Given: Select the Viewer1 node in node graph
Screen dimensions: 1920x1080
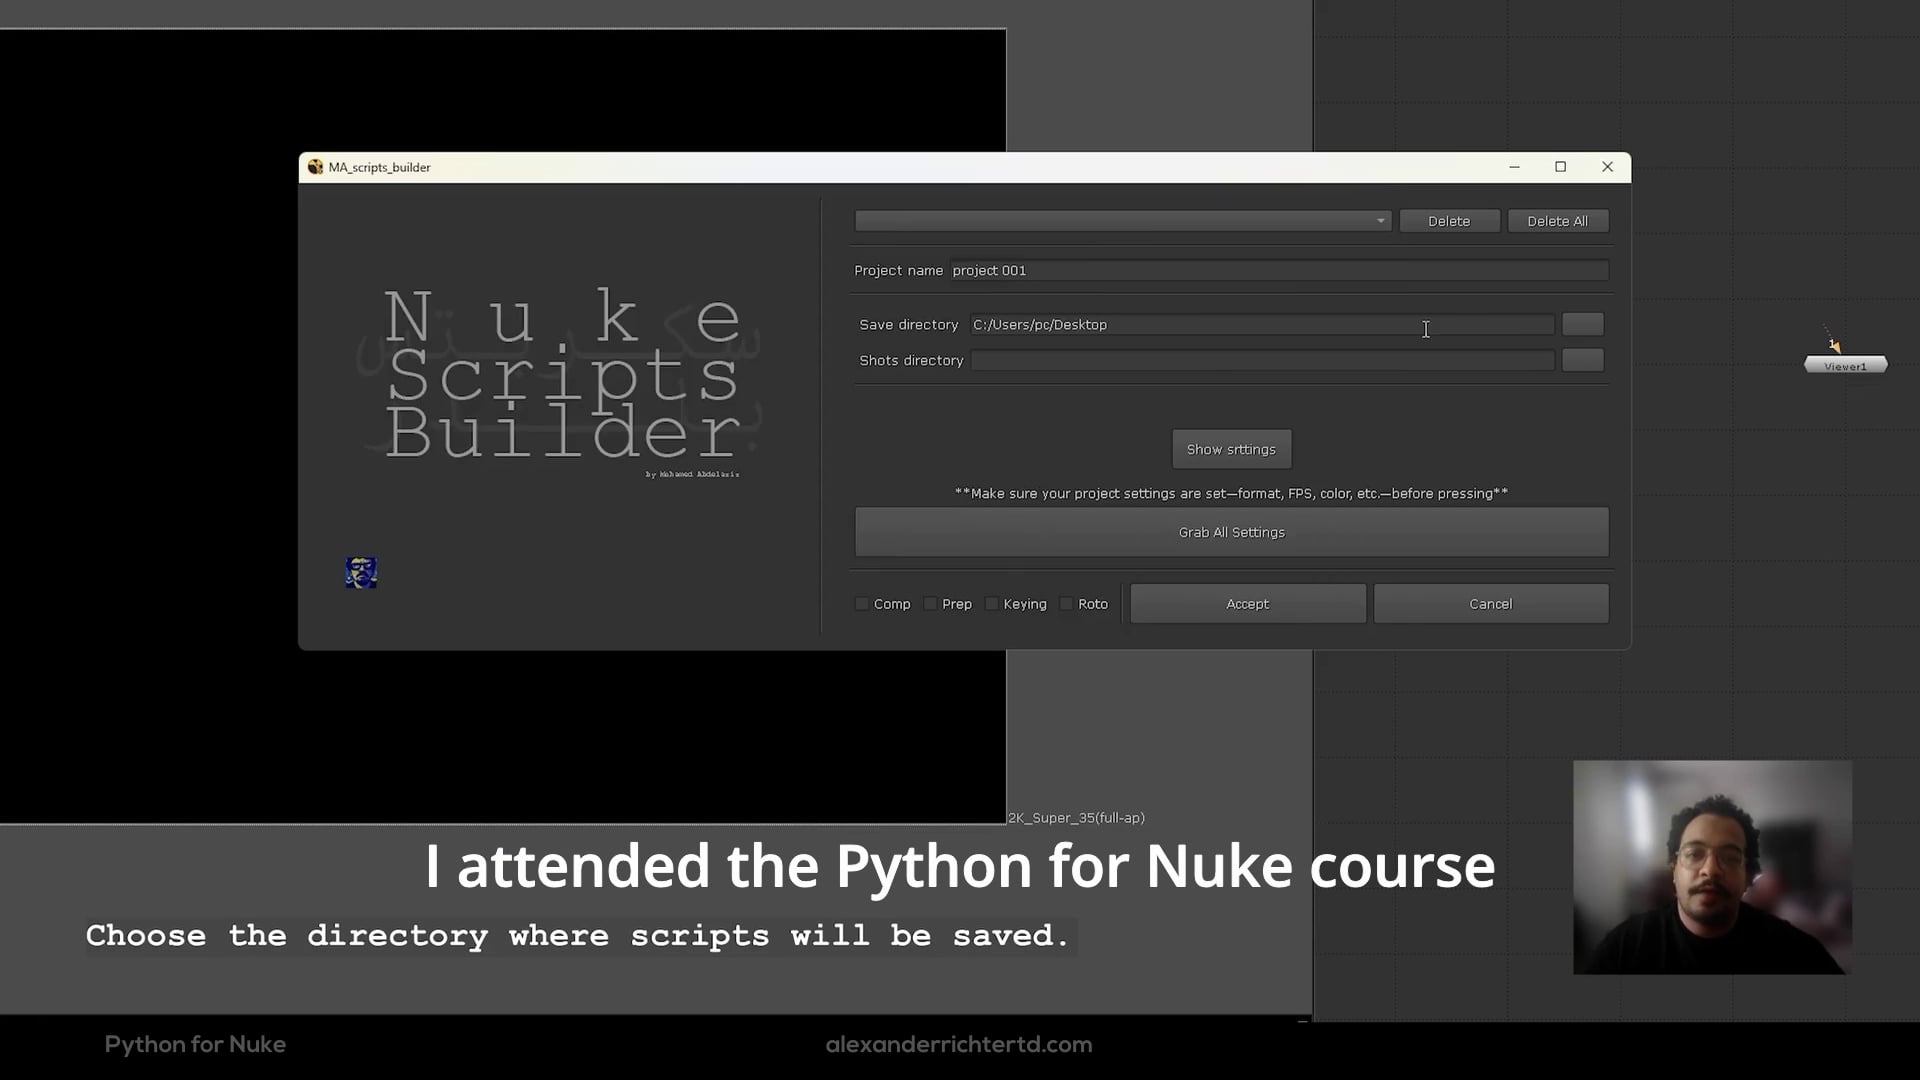Looking at the screenshot, I should coord(1845,366).
